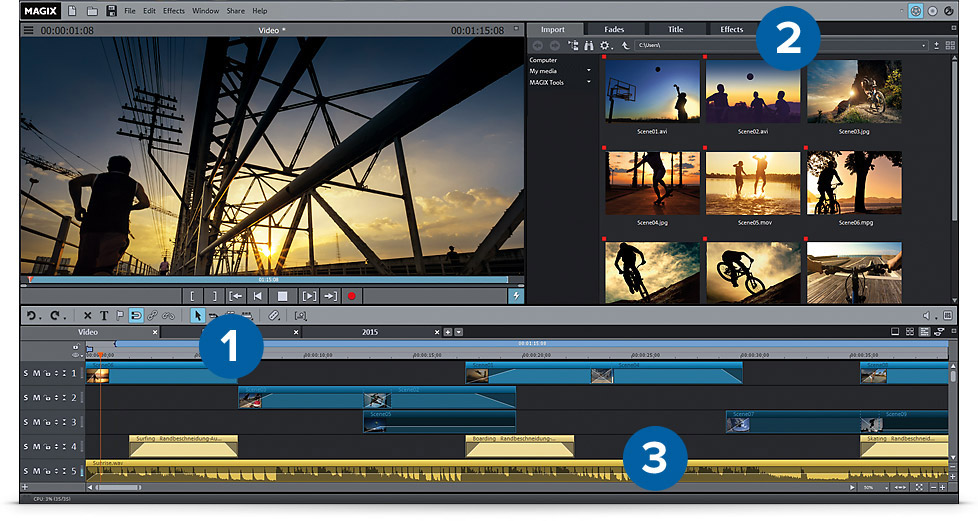Undo the last action
This screenshot has height=521, width=978.
pyautogui.click(x=32, y=316)
